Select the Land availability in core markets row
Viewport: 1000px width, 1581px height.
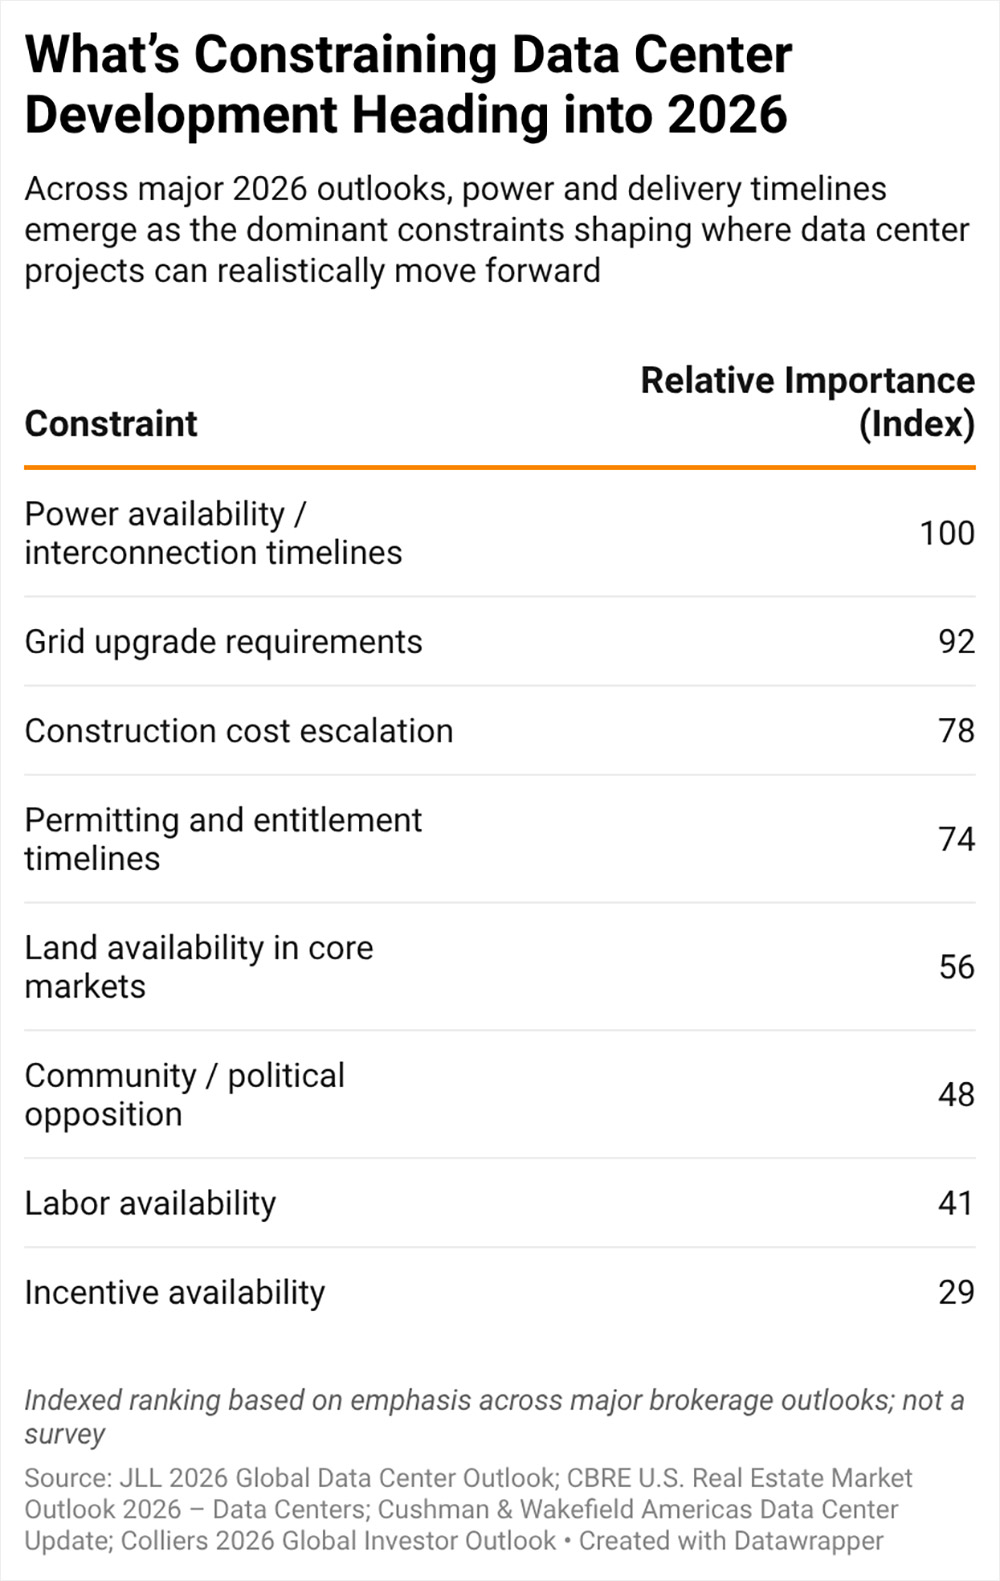pyautogui.click(x=199, y=967)
